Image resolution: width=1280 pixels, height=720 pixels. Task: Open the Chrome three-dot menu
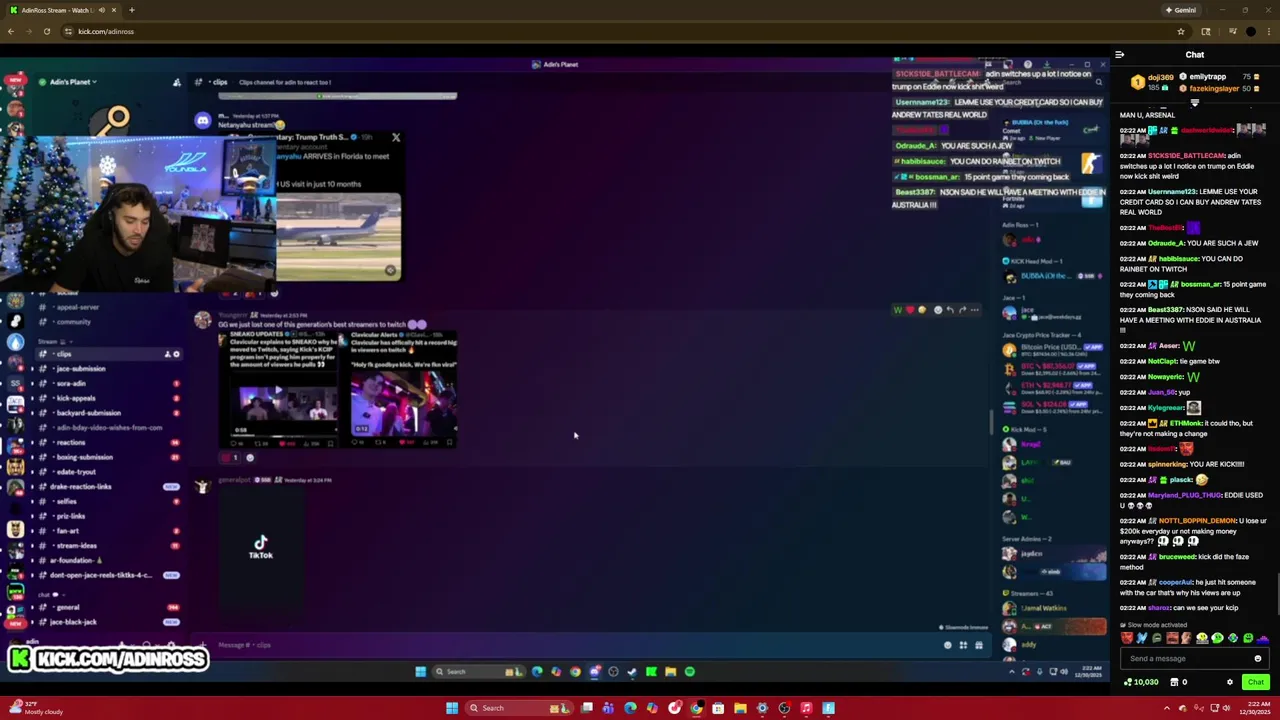(1269, 31)
